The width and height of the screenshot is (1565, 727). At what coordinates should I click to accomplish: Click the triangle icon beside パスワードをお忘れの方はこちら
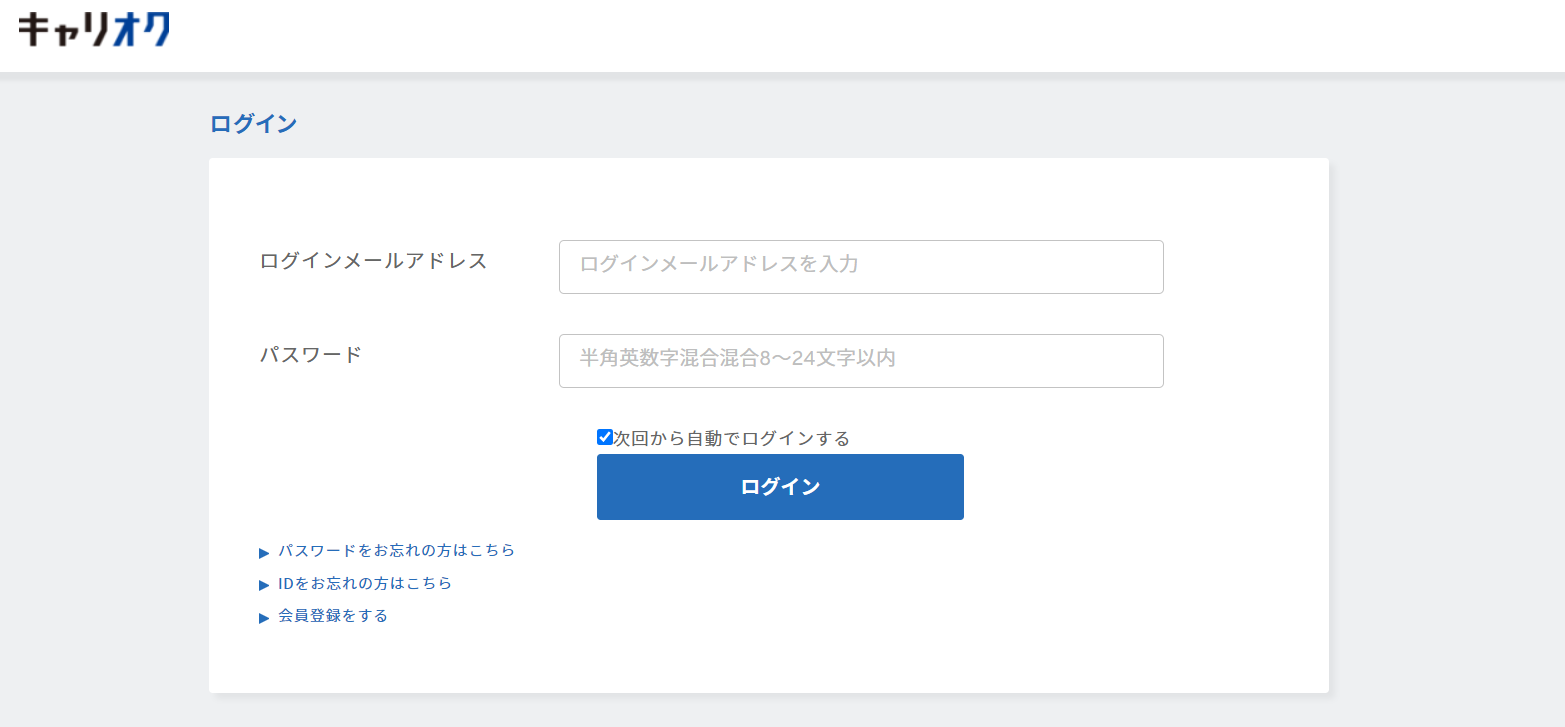[264, 553]
